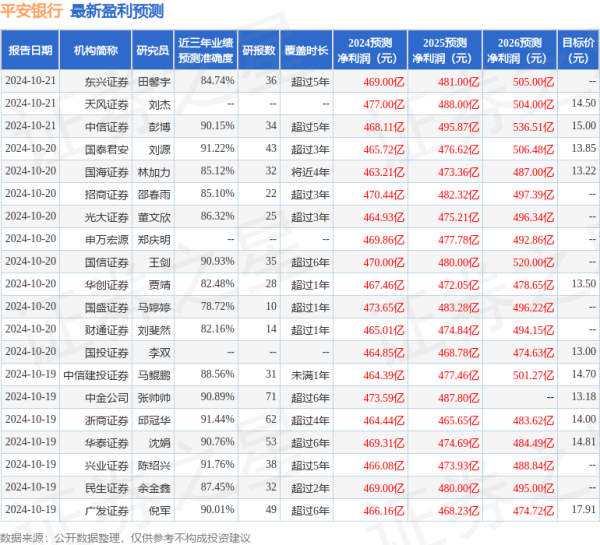Click 2024 profit forecast 477.00亿
The width and height of the screenshot is (600, 545).
[384, 104]
